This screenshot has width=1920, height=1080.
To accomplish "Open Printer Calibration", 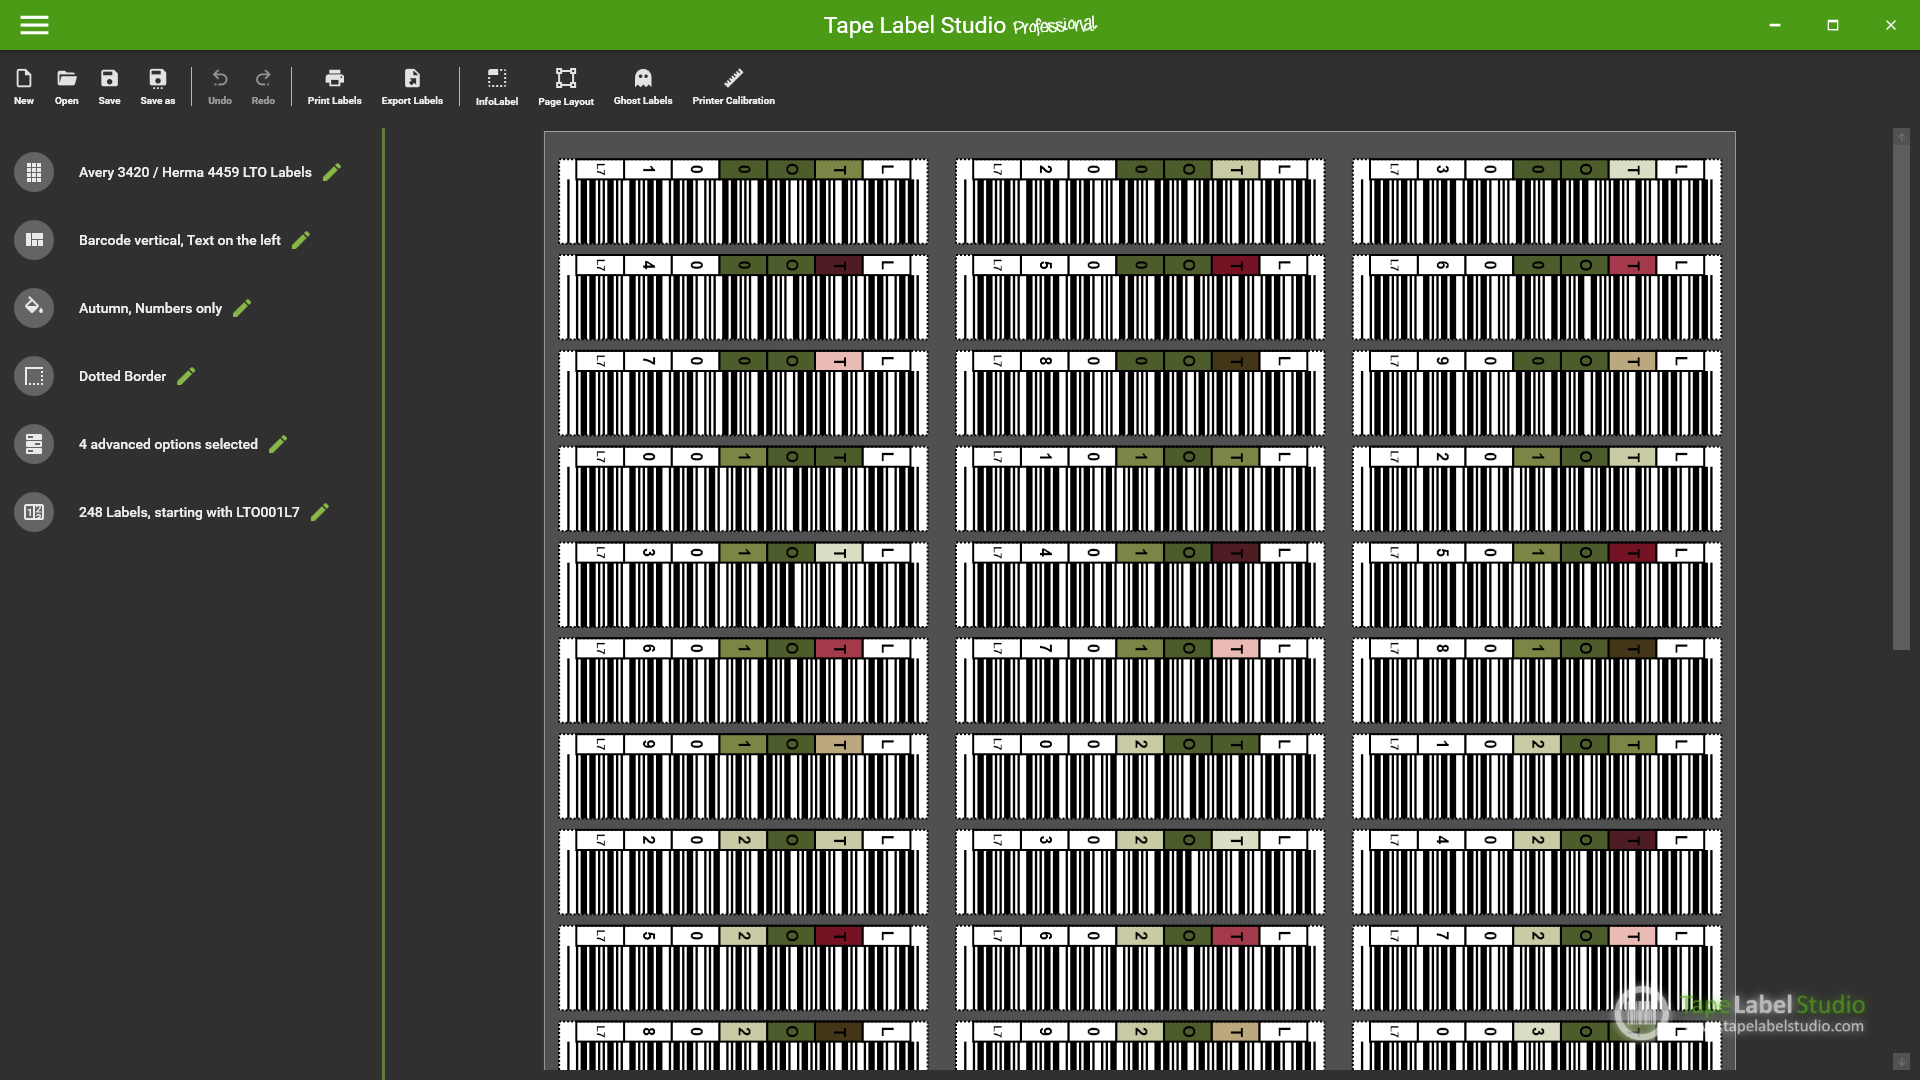I will (734, 86).
